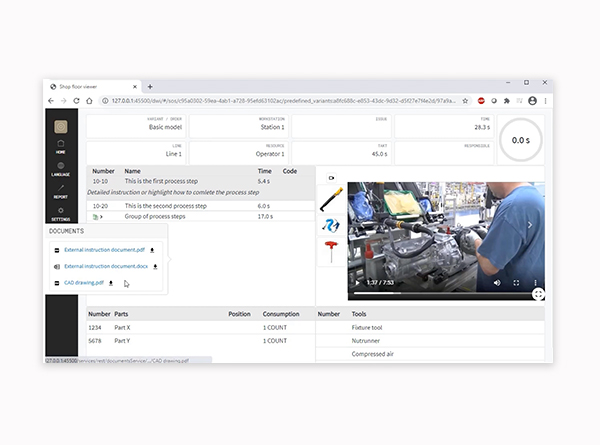Go to next media with right chevron
The width and height of the screenshot is (600, 445).
[x=530, y=225]
